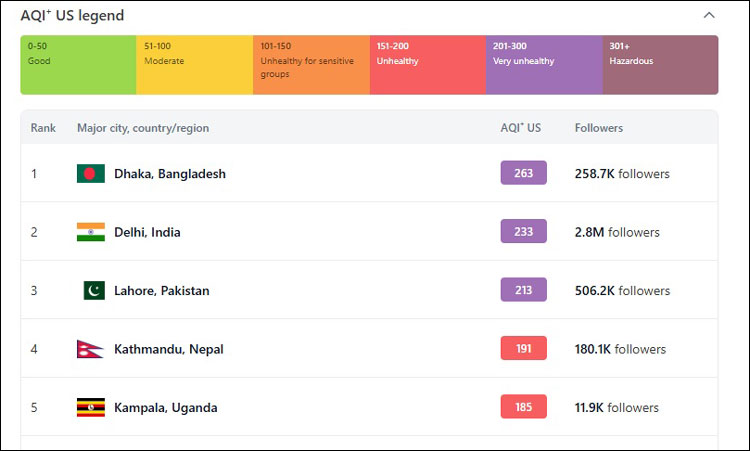Select the green Good 0-50 swatch
Viewport: 750px width, 451px height.
78,65
